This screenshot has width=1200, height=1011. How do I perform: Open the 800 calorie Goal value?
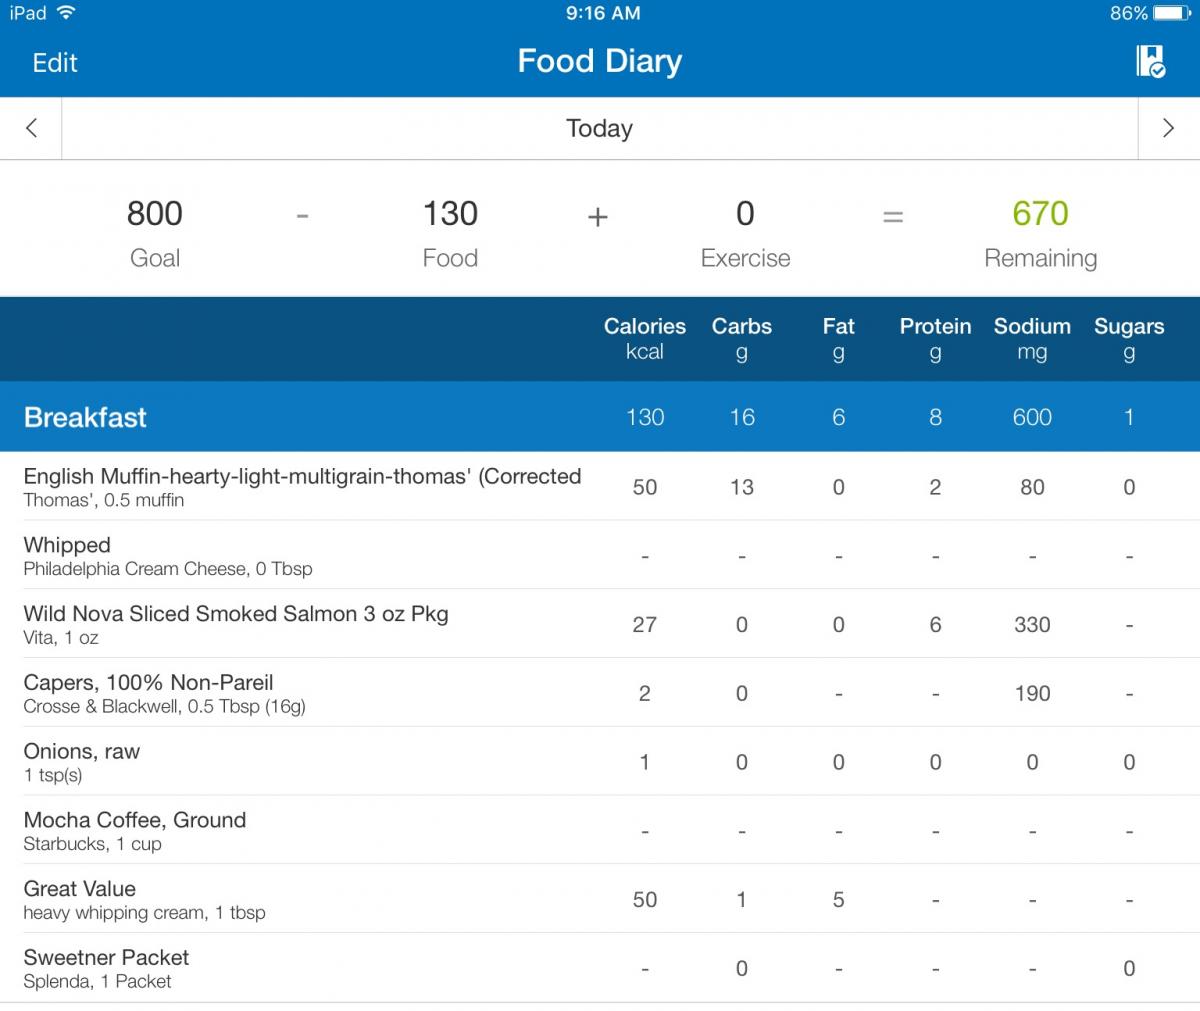(x=155, y=213)
